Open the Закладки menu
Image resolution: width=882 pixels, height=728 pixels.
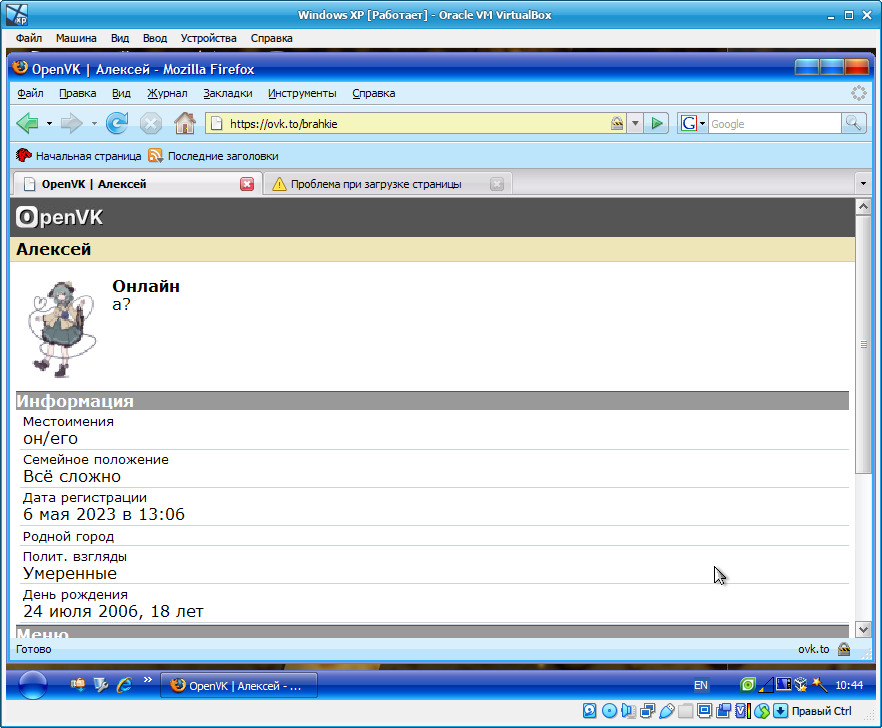[227, 93]
